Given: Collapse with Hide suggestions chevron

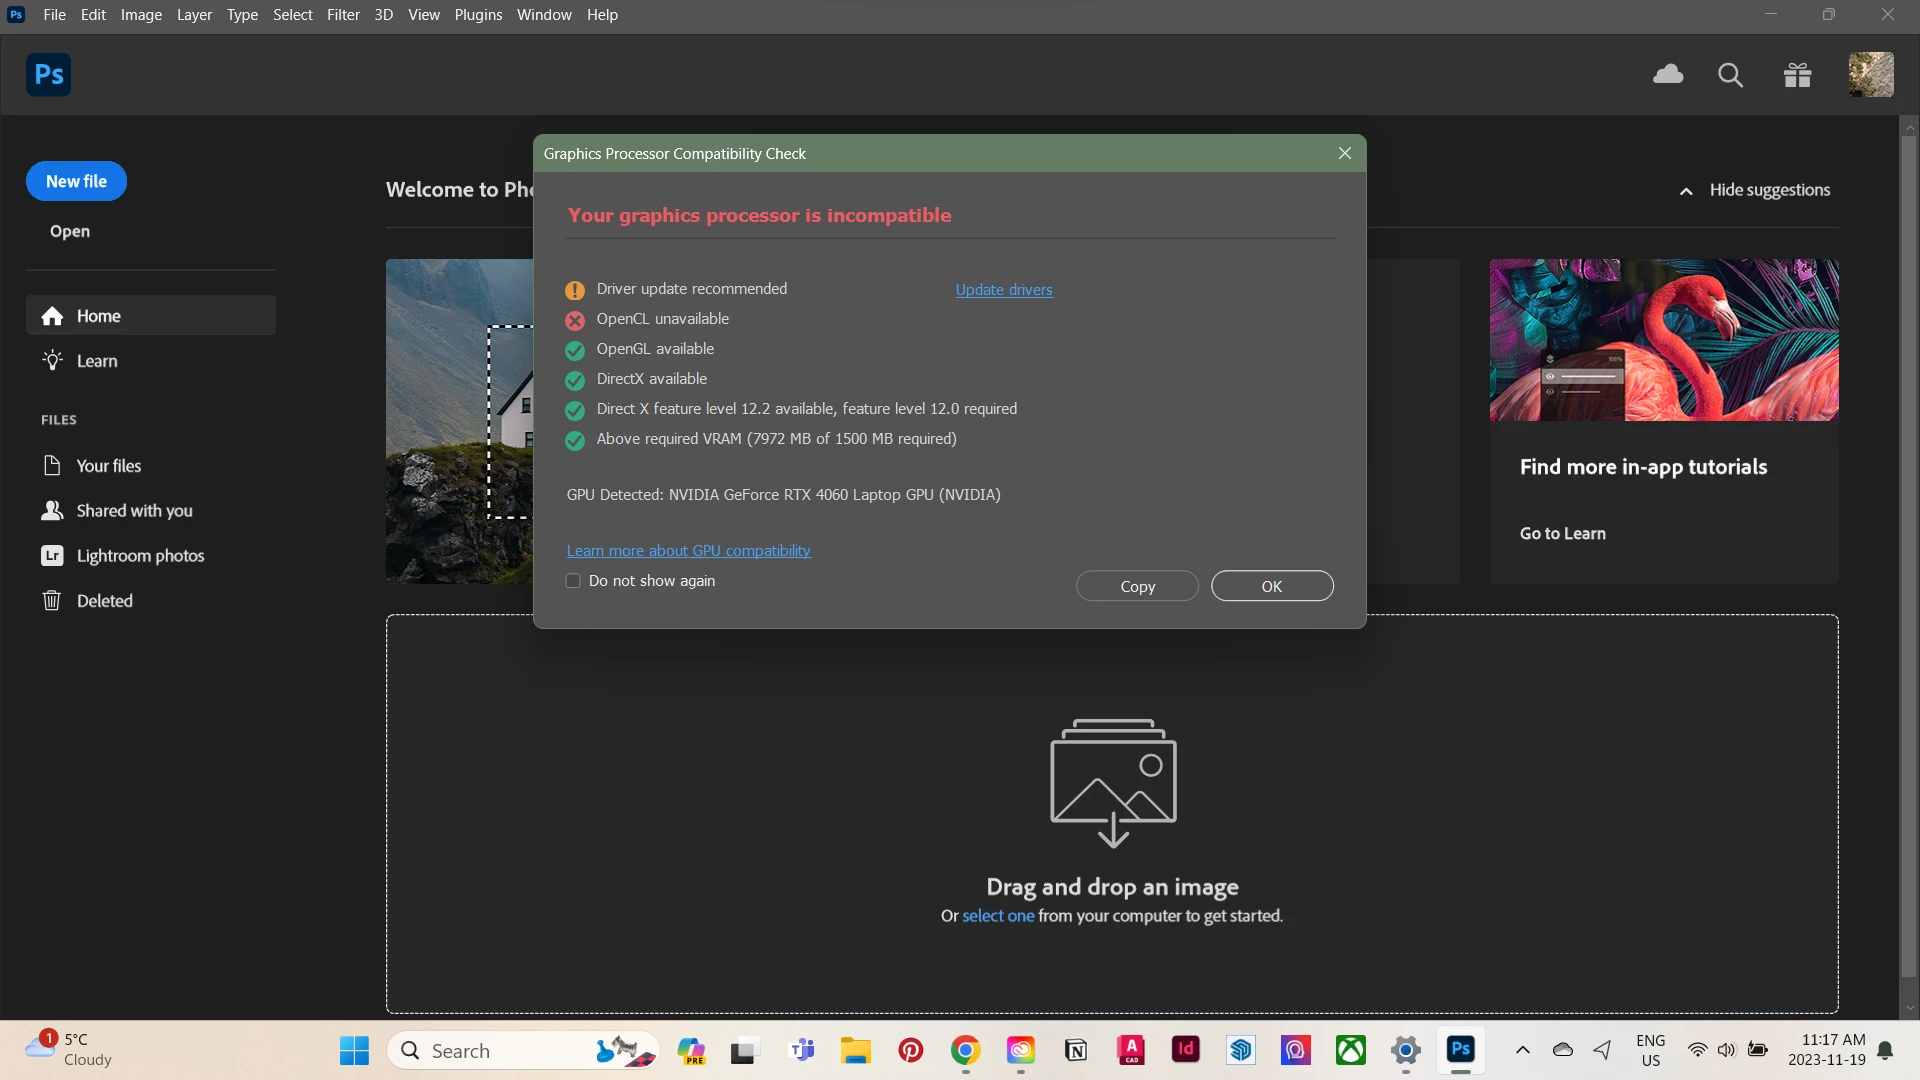Looking at the screenshot, I should point(1686,191).
